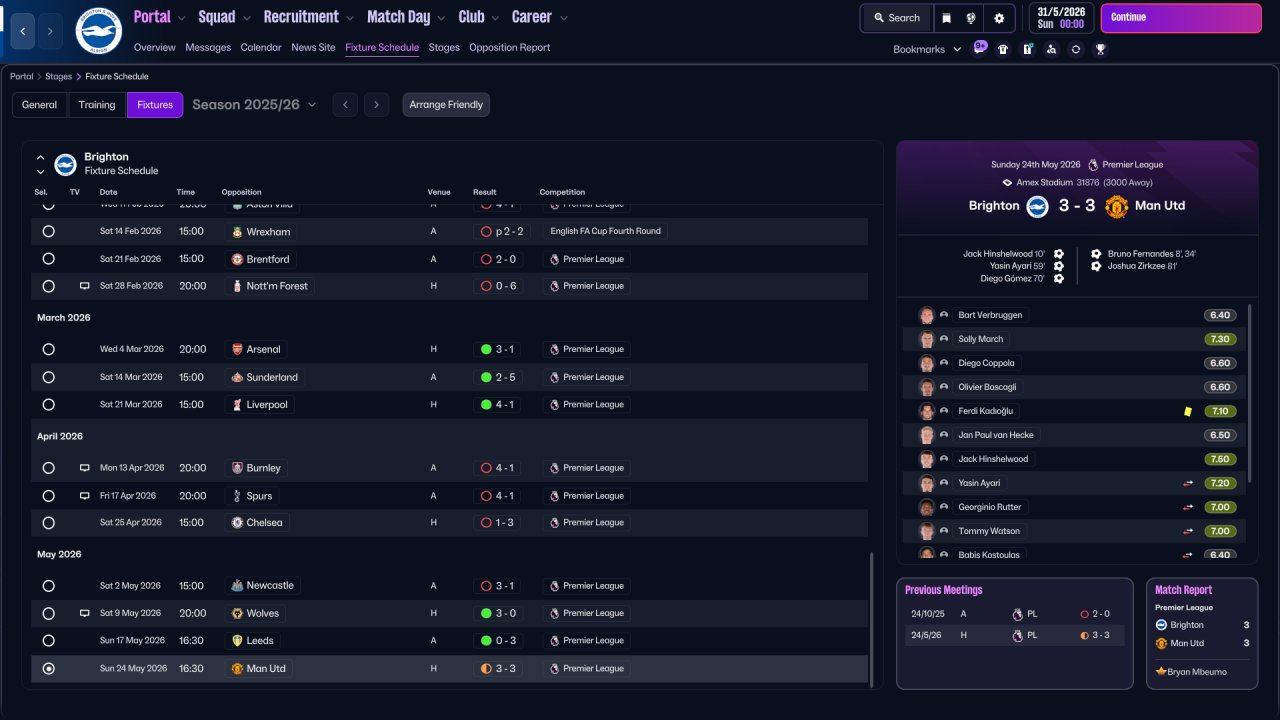Viewport: 1280px width, 720px height.
Task: Open the globe icon in the top bar
Action: pyautogui.click(x=971, y=18)
